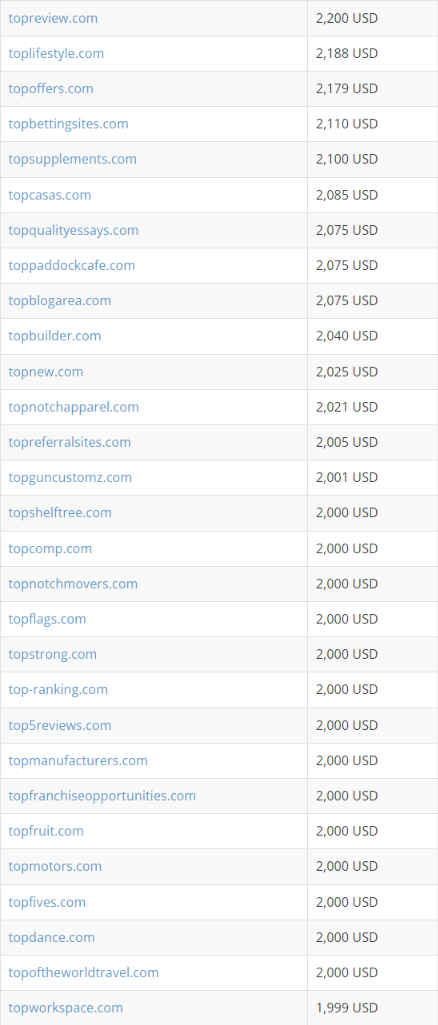Viewport: 438px width, 1025px height.
Task: Click topoftheworldtravel.com link
Action: pyautogui.click(x=84, y=973)
